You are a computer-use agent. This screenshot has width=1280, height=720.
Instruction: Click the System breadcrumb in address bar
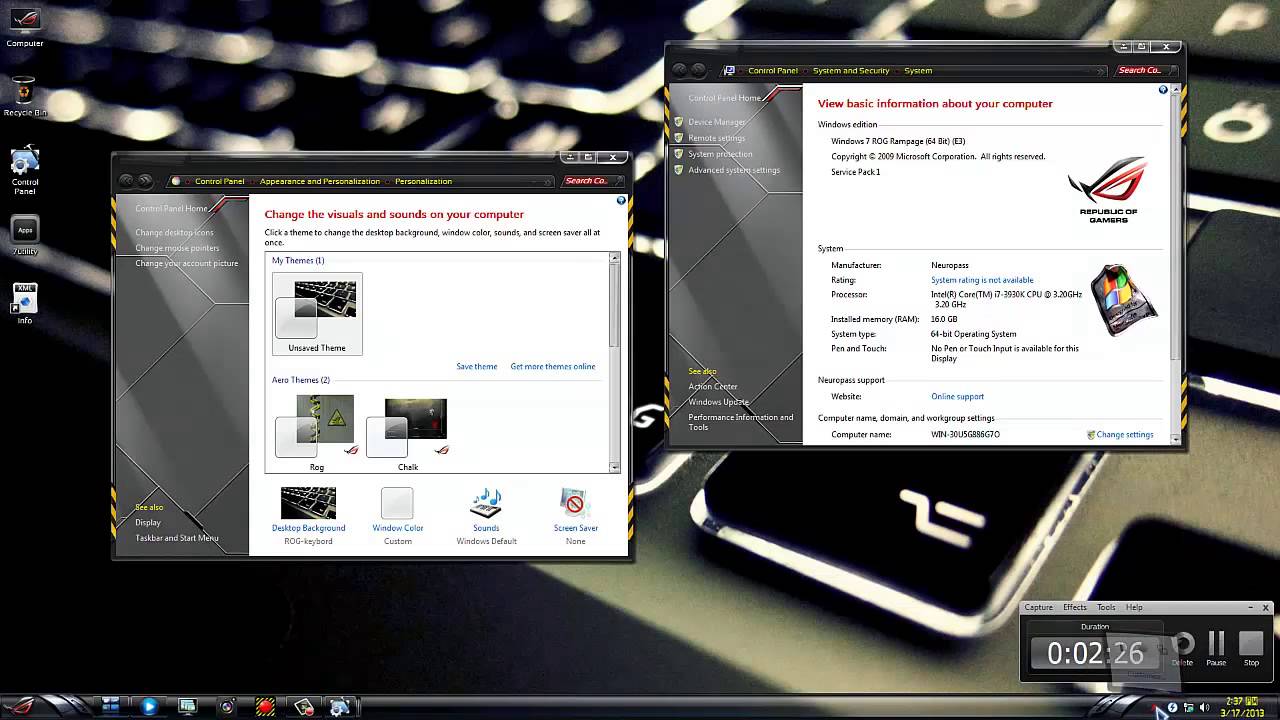click(x=918, y=70)
